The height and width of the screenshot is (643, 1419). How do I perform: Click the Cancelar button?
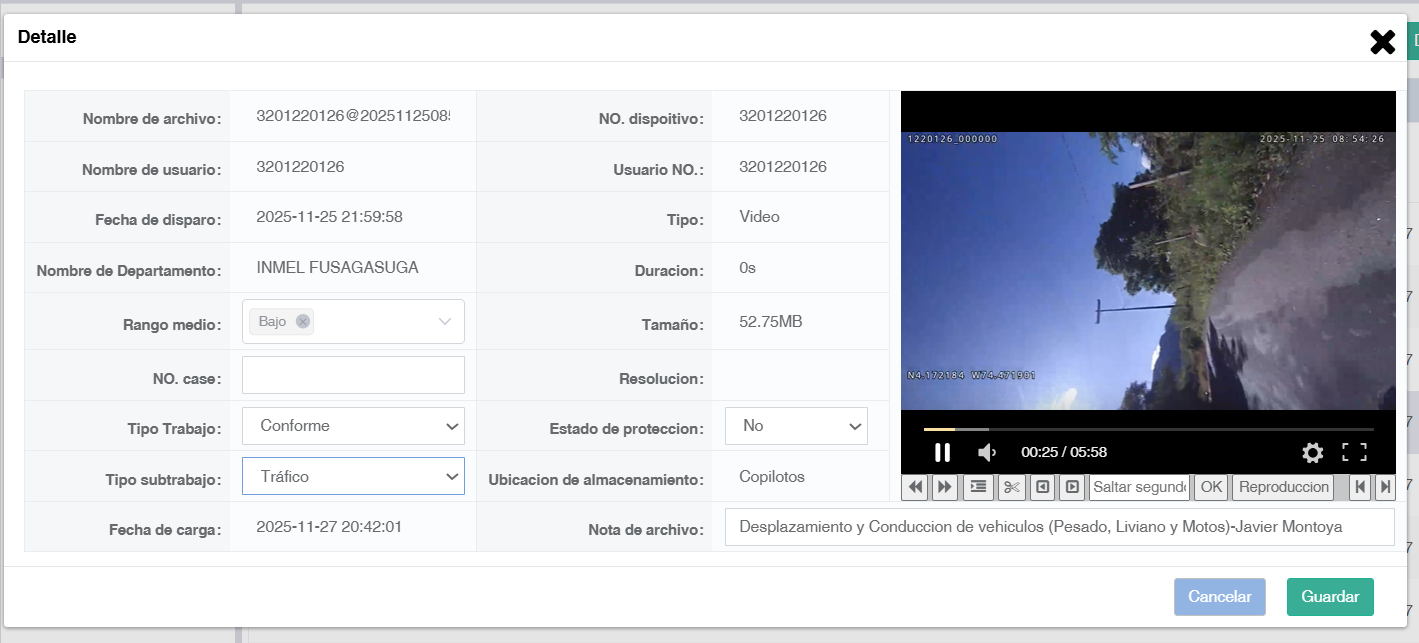pos(1220,597)
